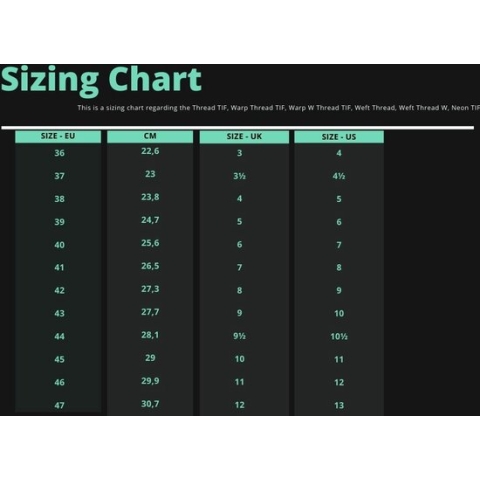Click the CM column header
The width and height of the screenshot is (480, 480).
(150, 136)
